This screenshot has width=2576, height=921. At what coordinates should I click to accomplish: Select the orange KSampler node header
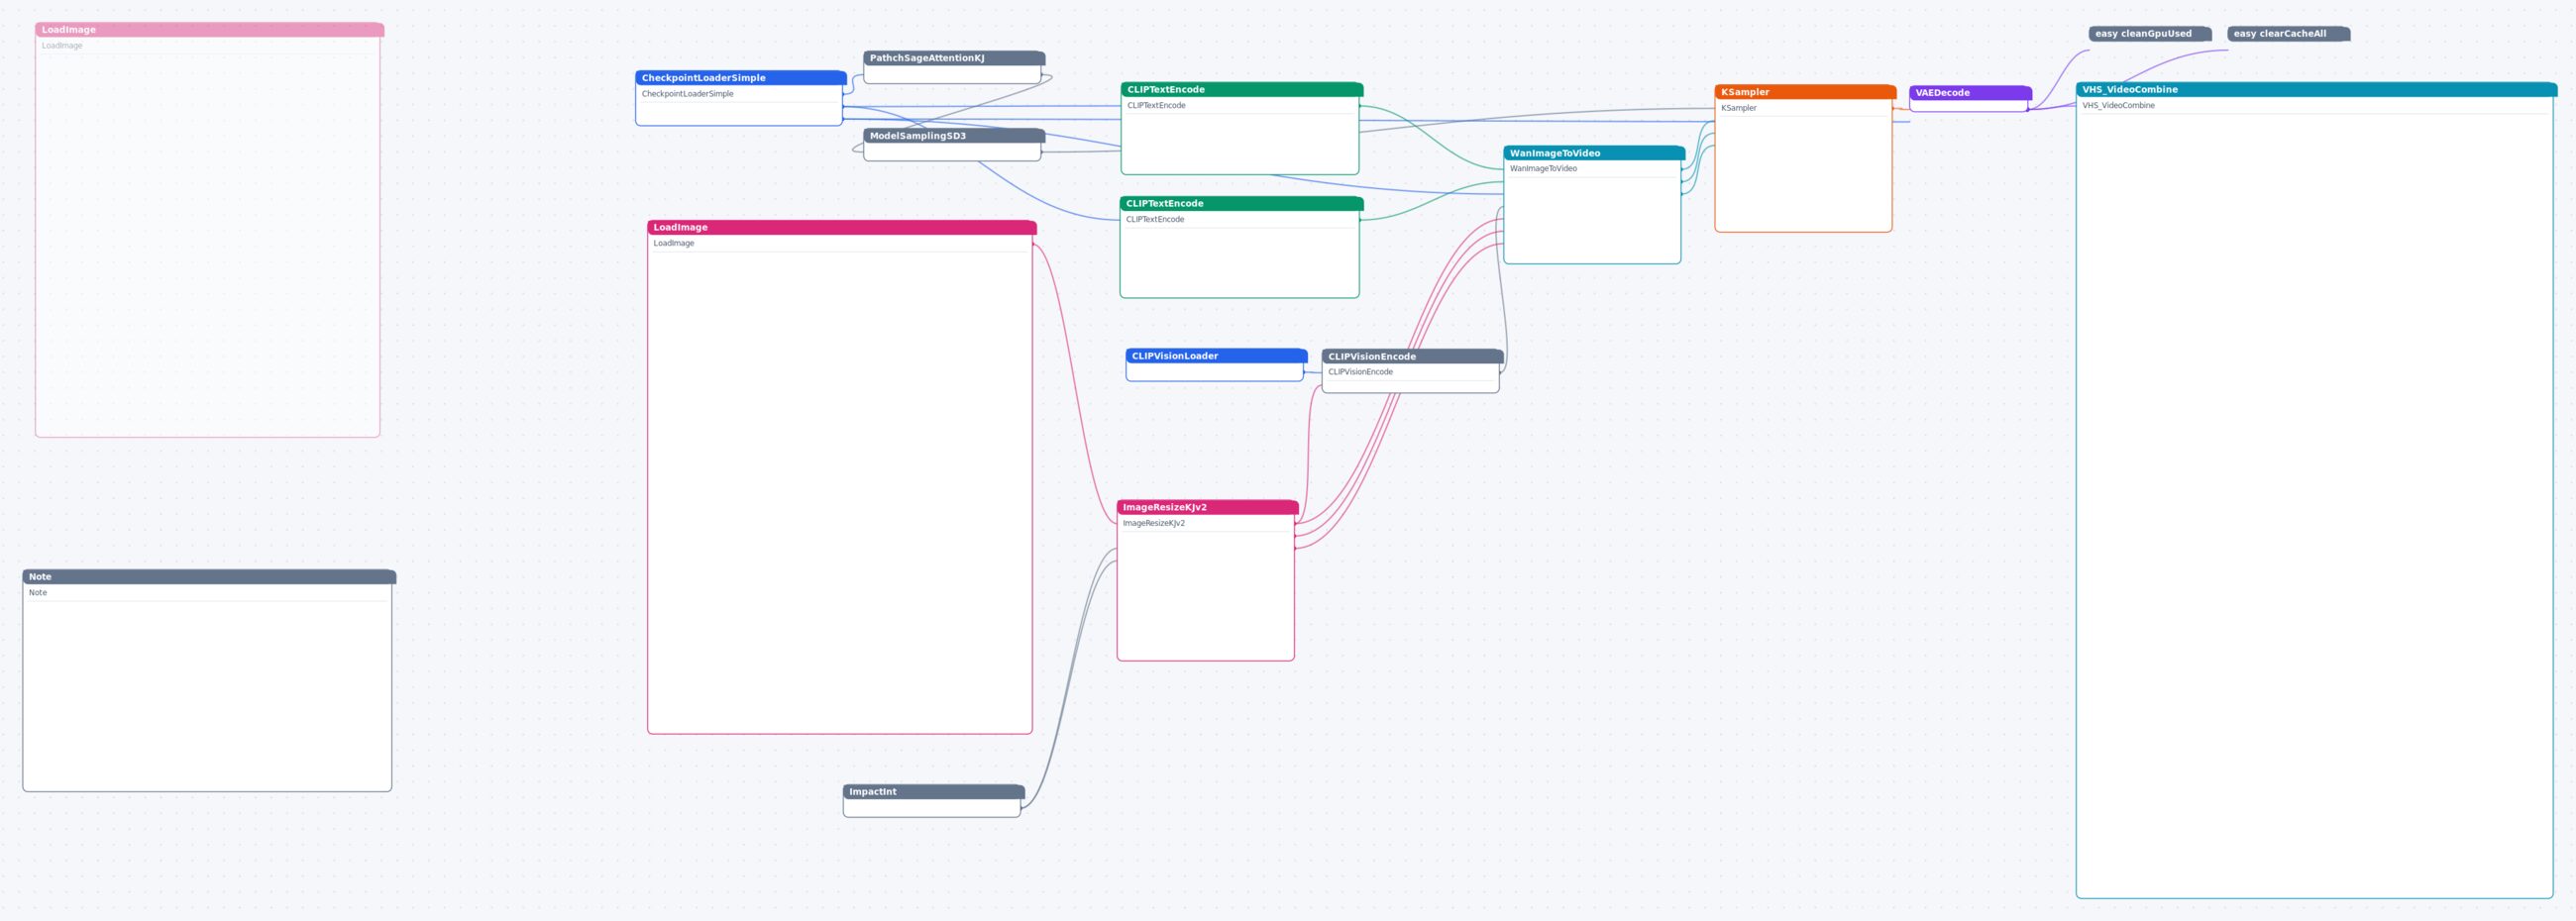coord(1805,92)
